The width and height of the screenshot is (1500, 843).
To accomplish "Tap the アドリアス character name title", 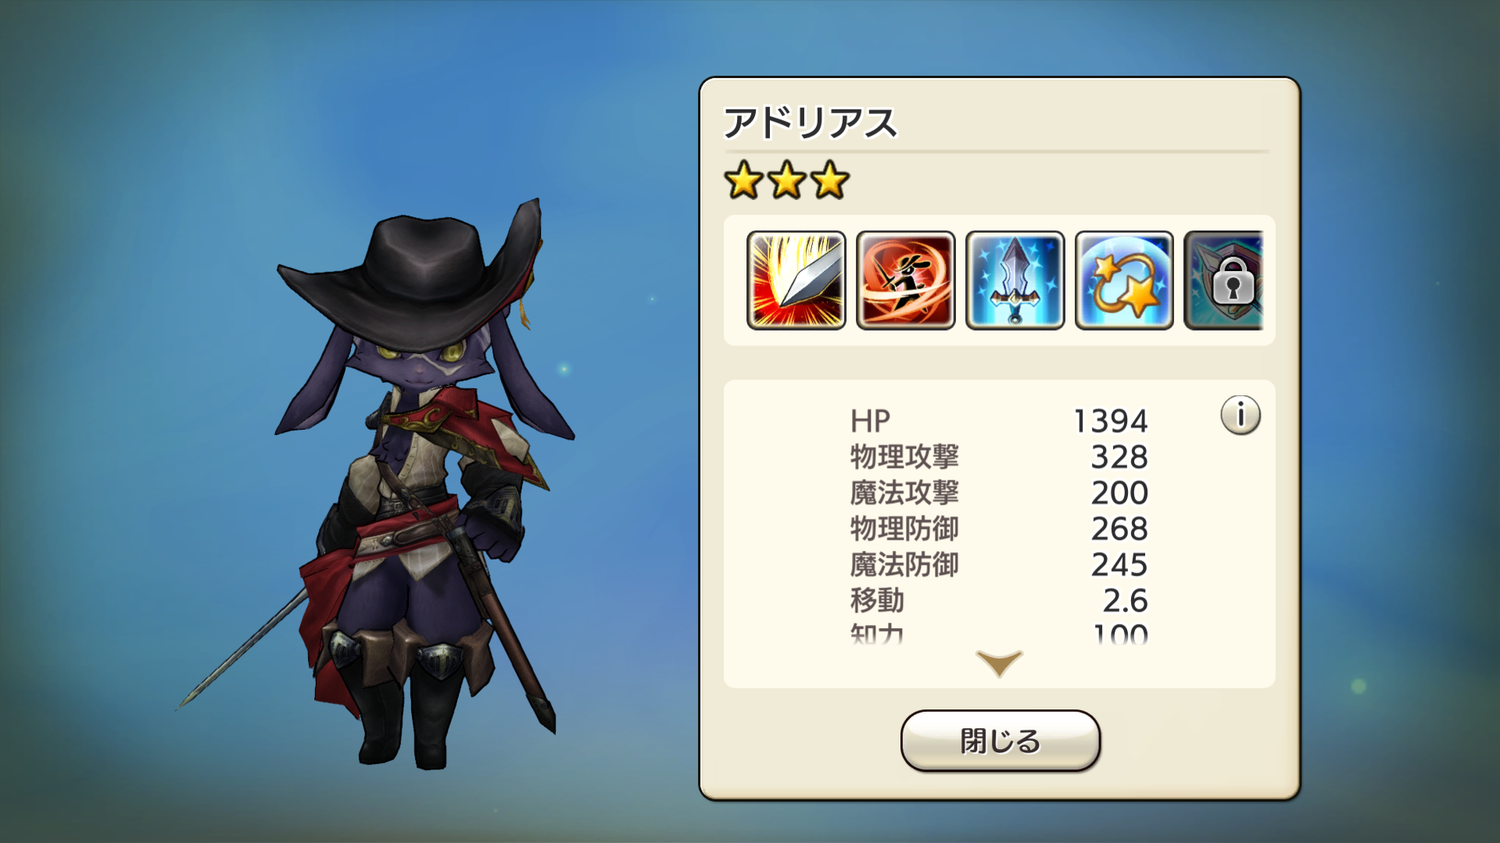I will coord(810,123).
